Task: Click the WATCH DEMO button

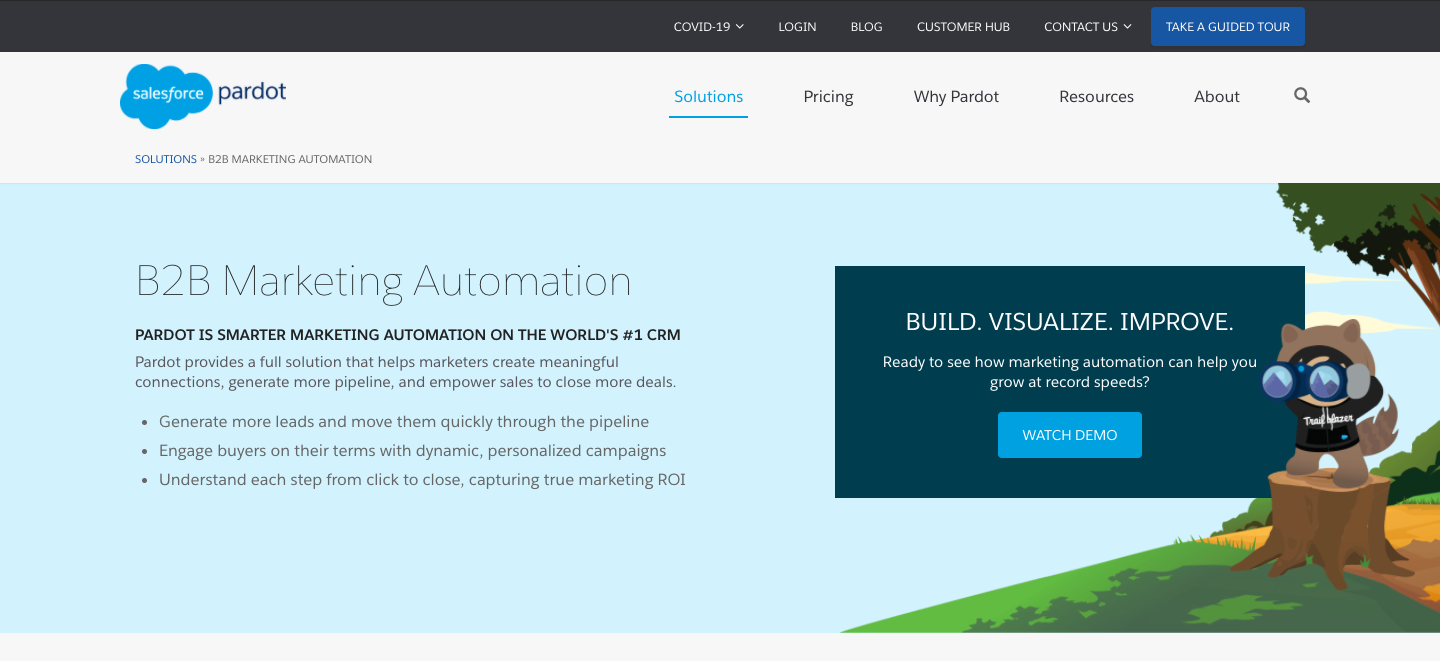Action: (1070, 435)
